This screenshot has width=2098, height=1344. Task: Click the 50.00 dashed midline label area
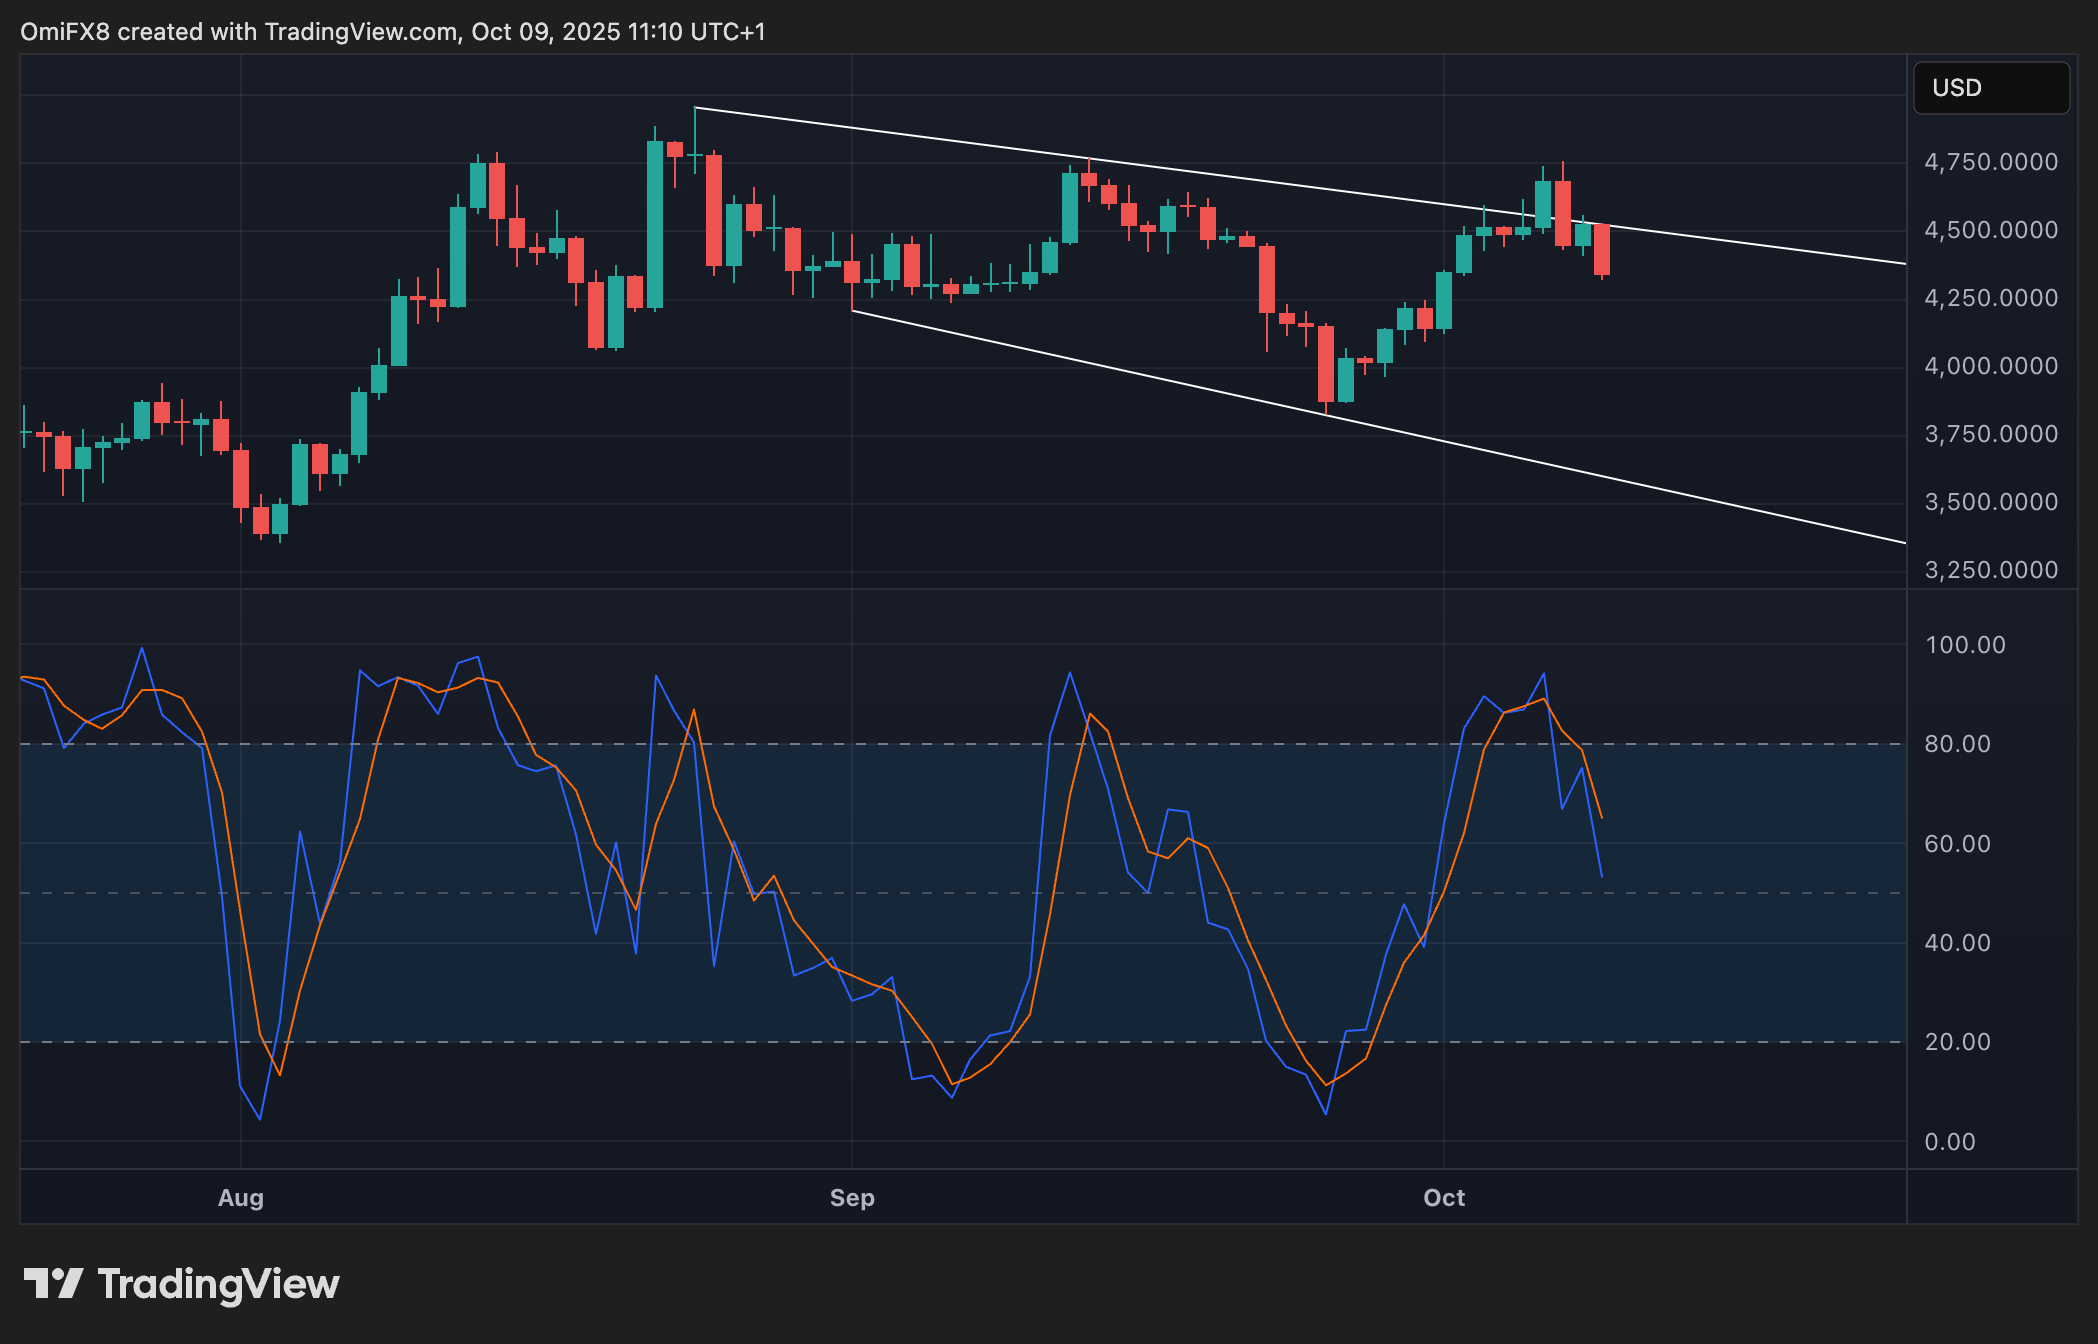1957,893
